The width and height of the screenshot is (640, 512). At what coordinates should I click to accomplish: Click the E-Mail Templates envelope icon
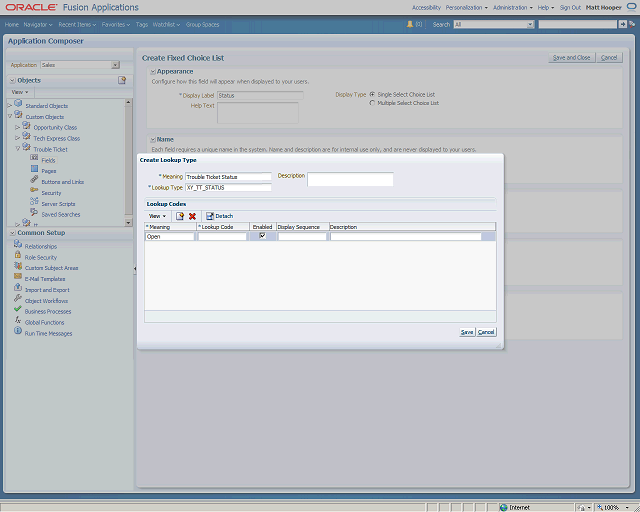tap(18, 276)
